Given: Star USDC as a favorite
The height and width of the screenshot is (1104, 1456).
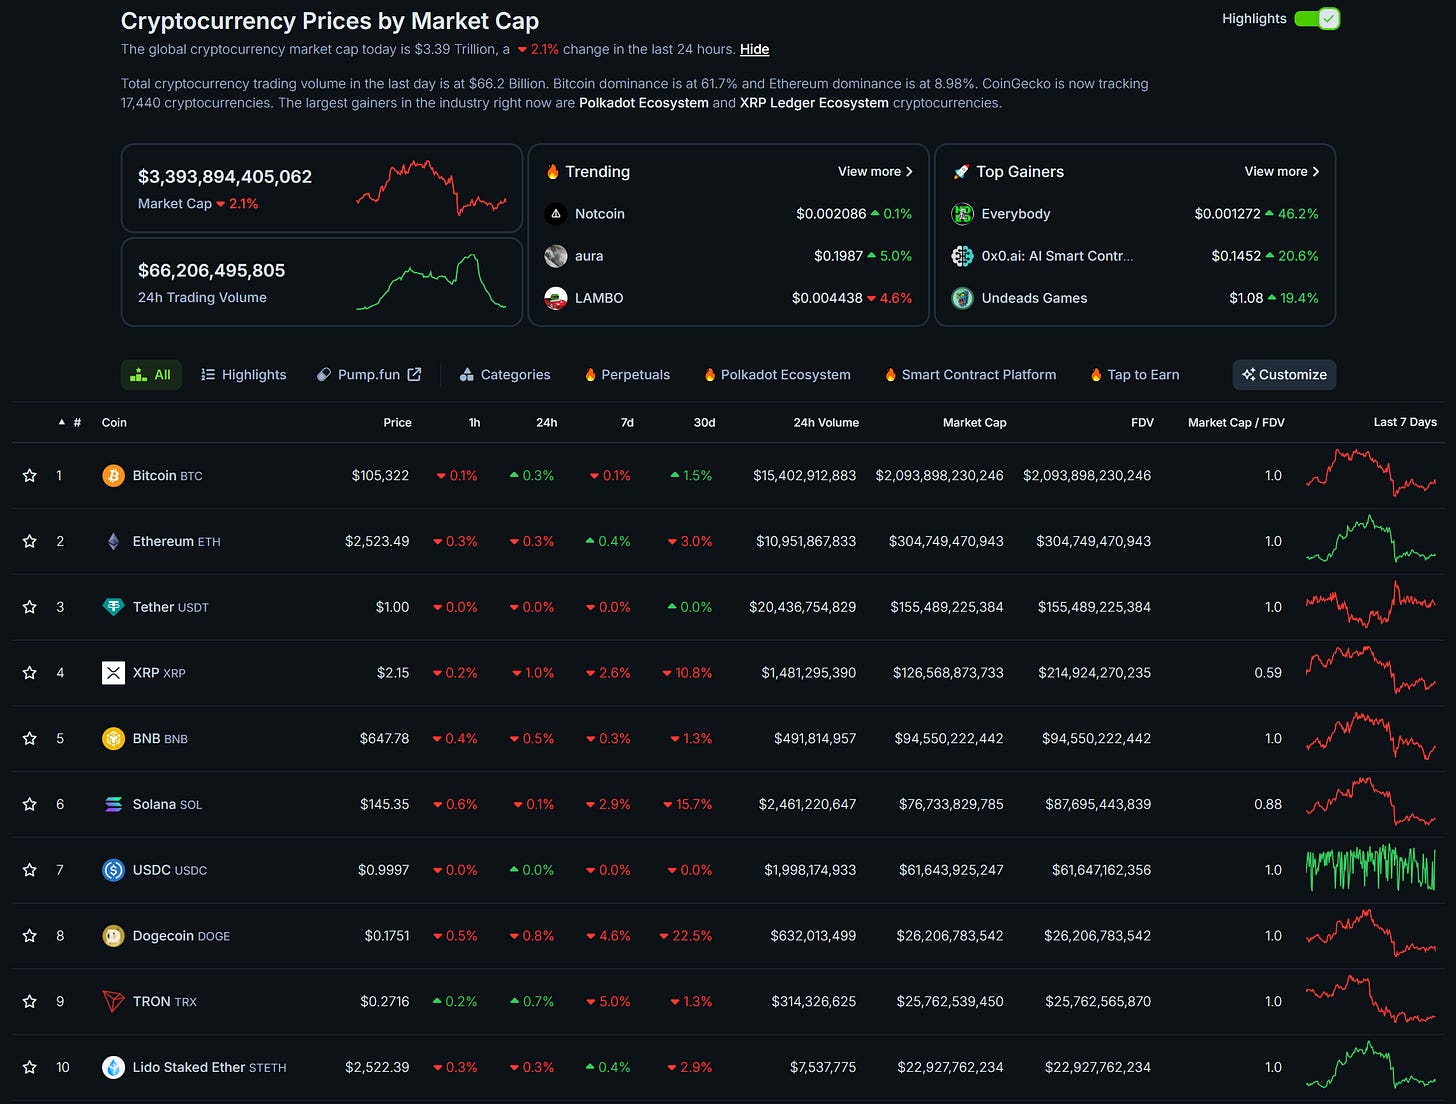Looking at the screenshot, I should (30, 870).
